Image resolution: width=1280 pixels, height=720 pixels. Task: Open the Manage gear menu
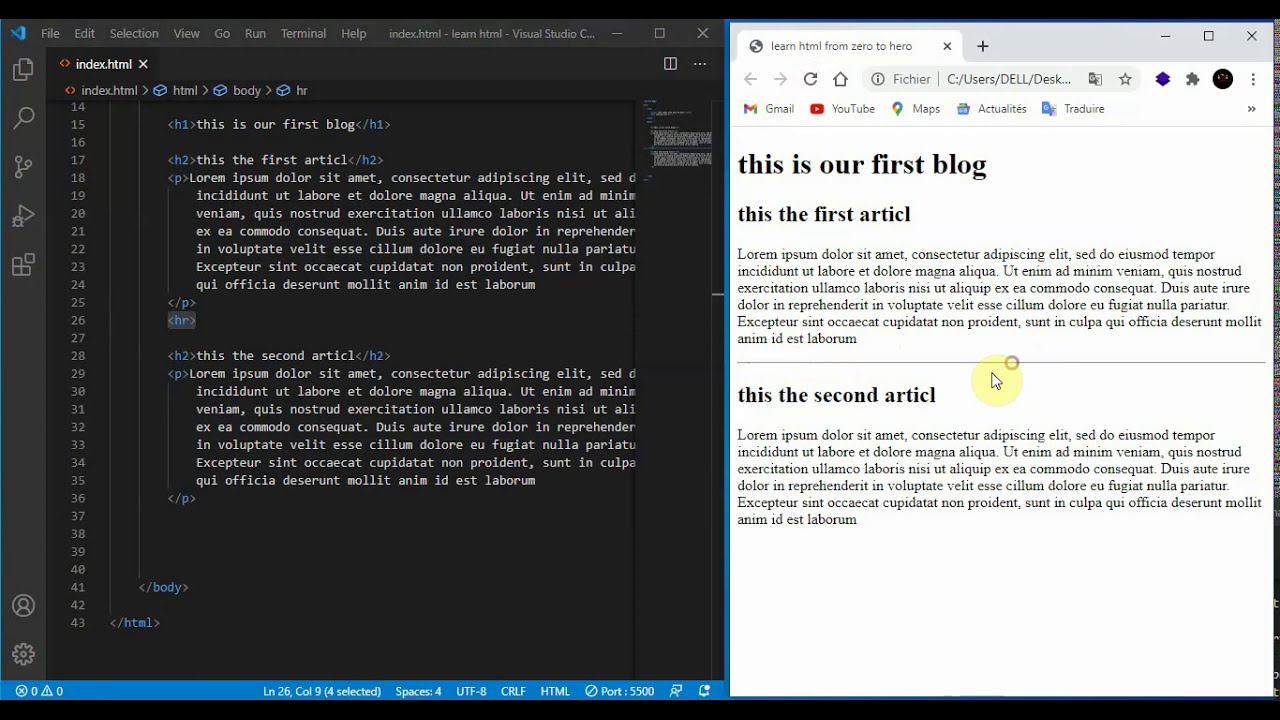[x=23, y=654]
